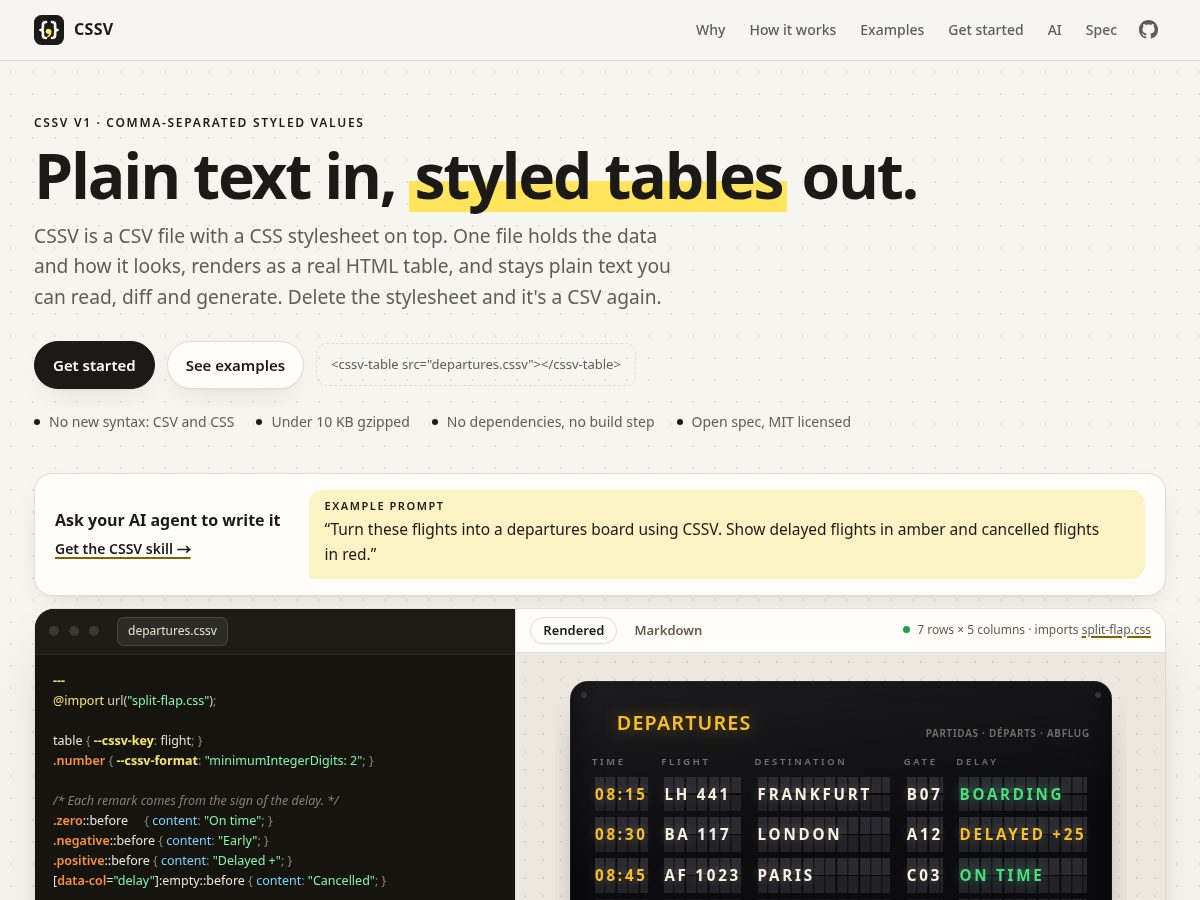Click the 08:15 time cell

coord(621,794)
